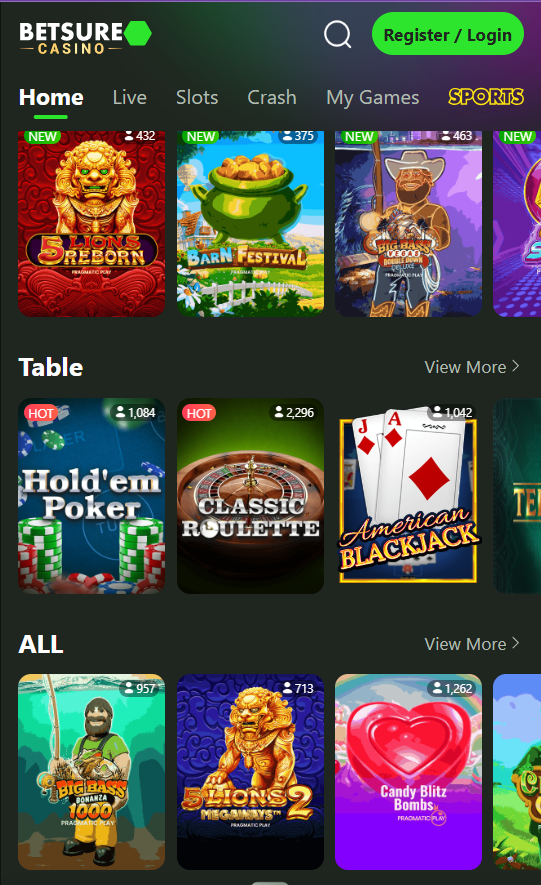Image resolution: width=541 pixels, height=885 pixels.
Task: Expand Table section via View More chevron
Action: tap(516, 366)
